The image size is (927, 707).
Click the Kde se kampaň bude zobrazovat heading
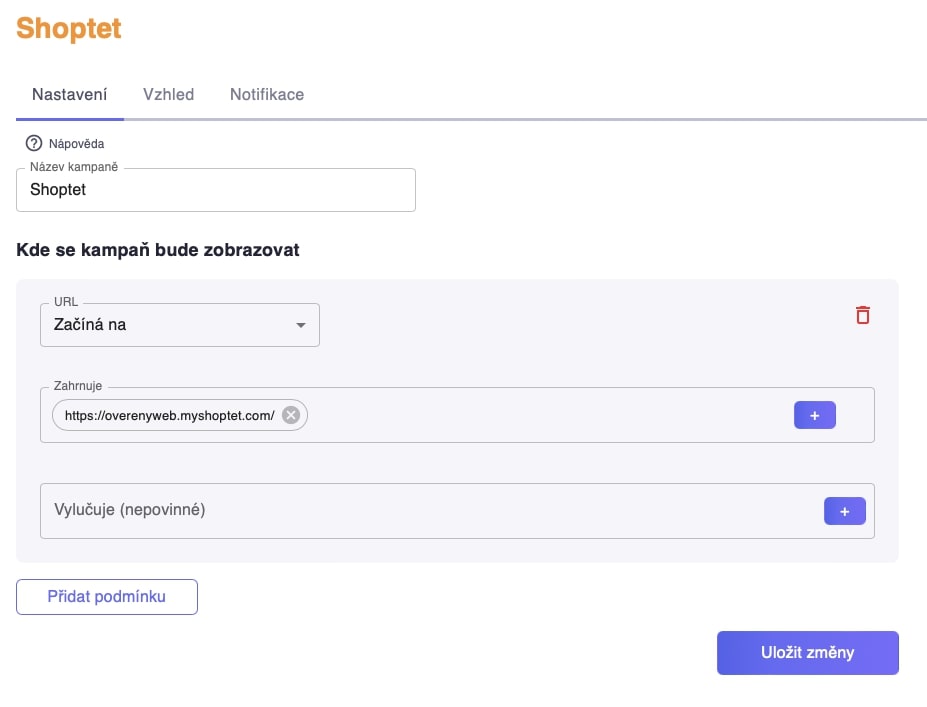[158, 250]
